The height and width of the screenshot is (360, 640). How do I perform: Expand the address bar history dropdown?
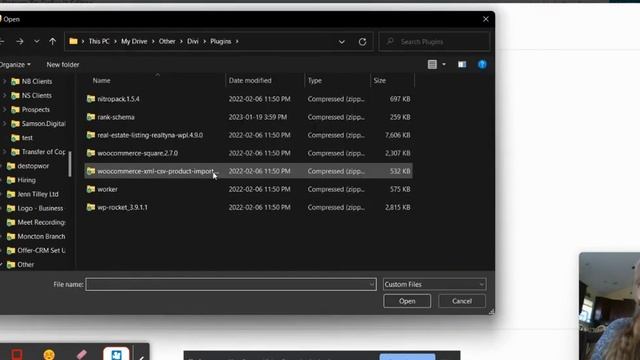(342, 42)
